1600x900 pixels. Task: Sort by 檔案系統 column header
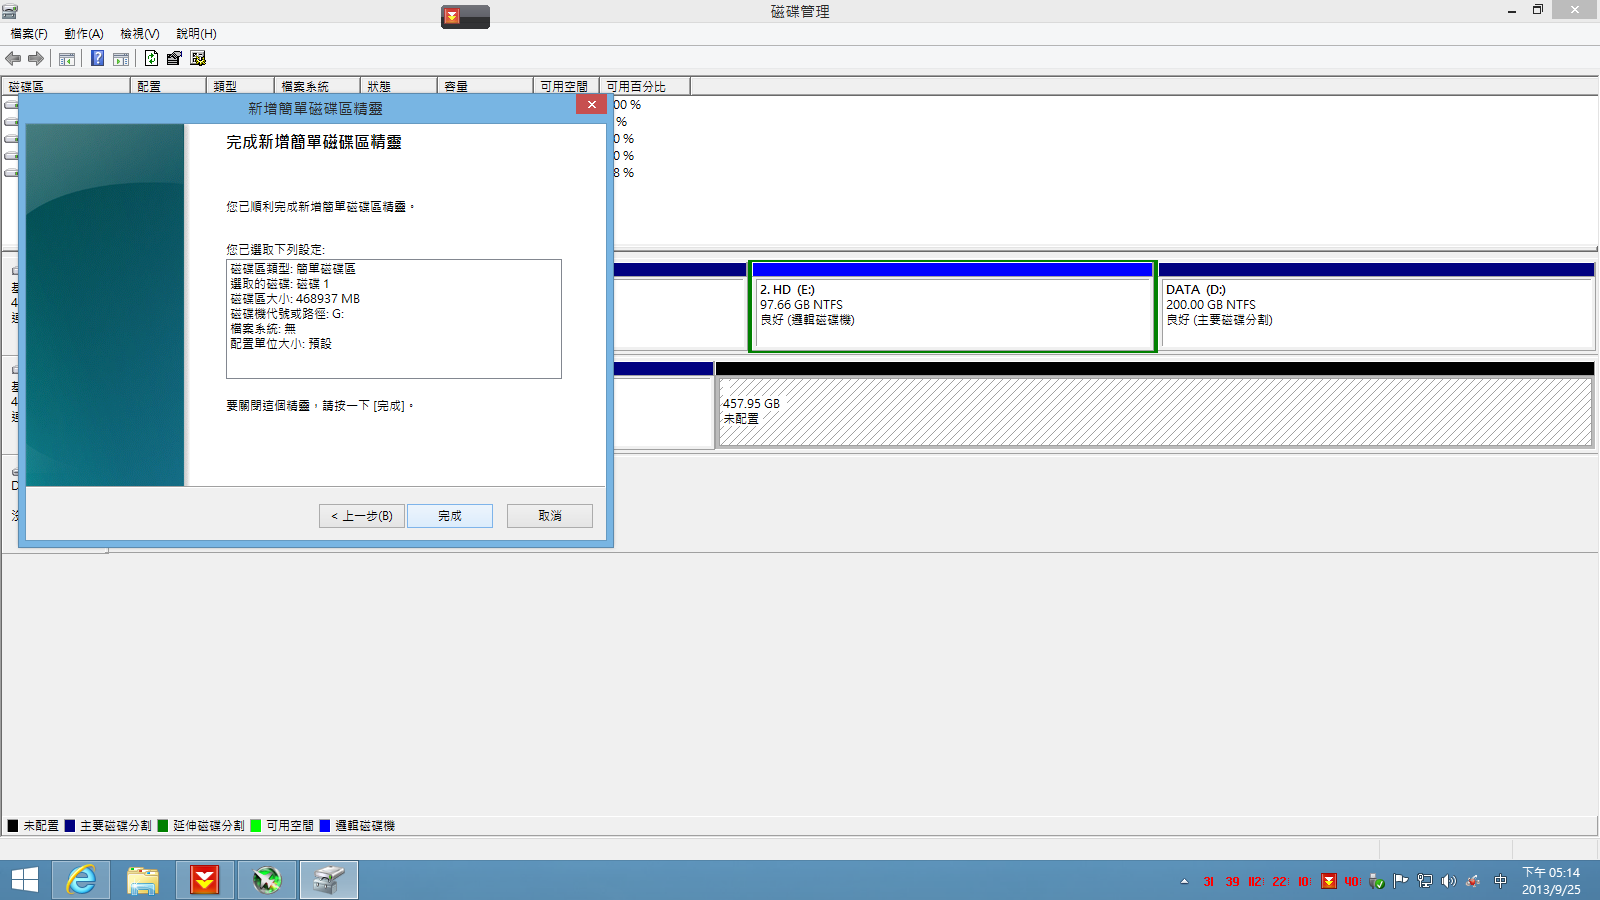pyautogui.click(x=317, y=86)
